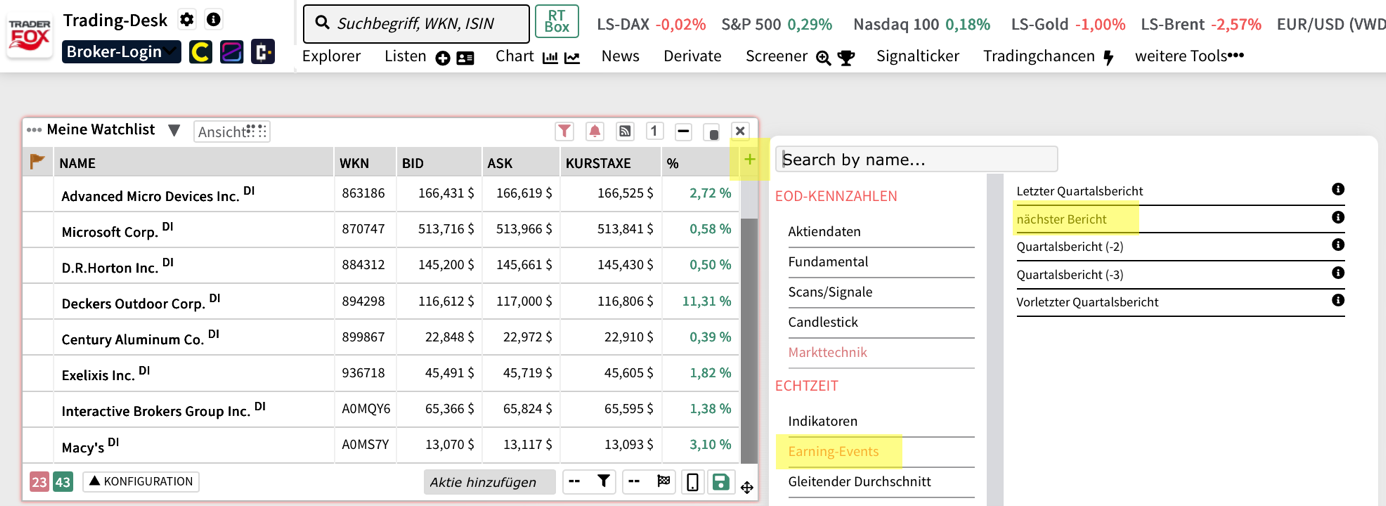Screen dimensions: 1386x506
Task: Sort watchlist by KURSTAXE column
Action: click(x=610, y=163)
